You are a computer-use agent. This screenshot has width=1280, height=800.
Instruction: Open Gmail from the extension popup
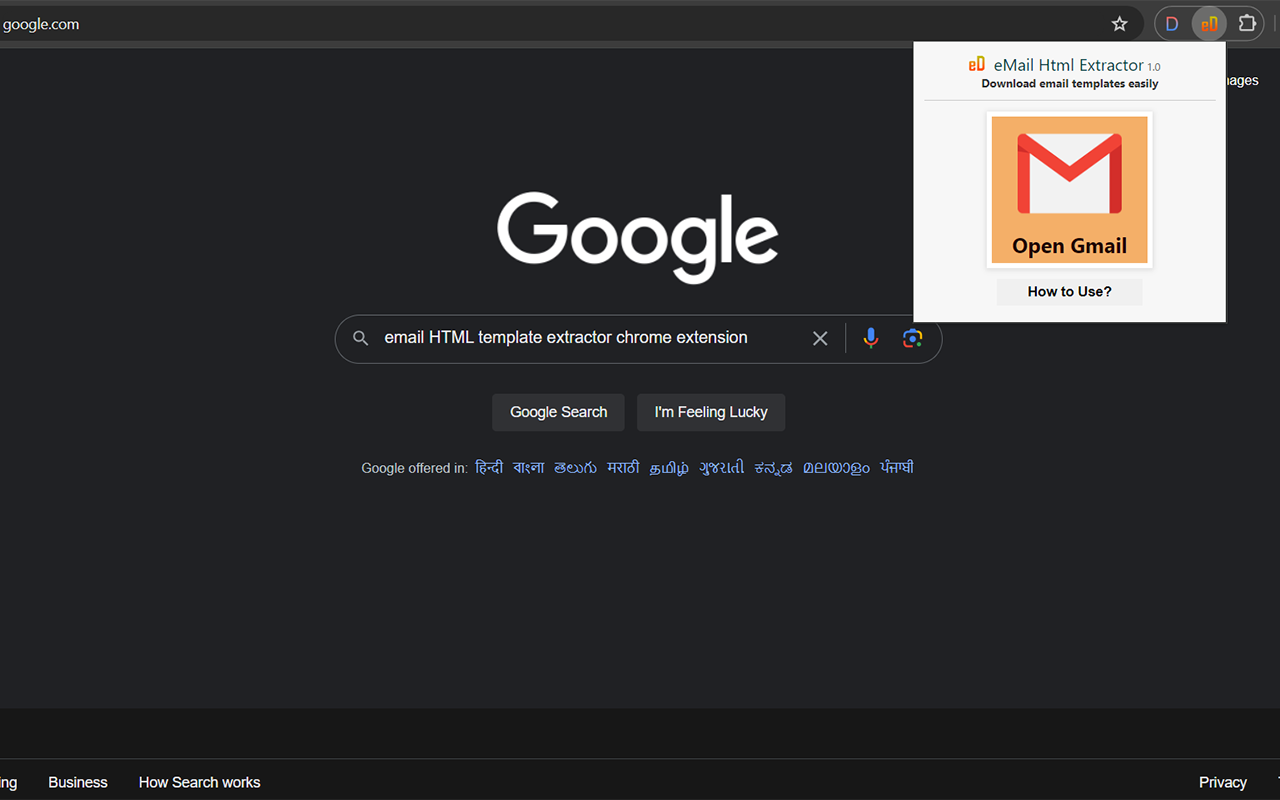1069,190
